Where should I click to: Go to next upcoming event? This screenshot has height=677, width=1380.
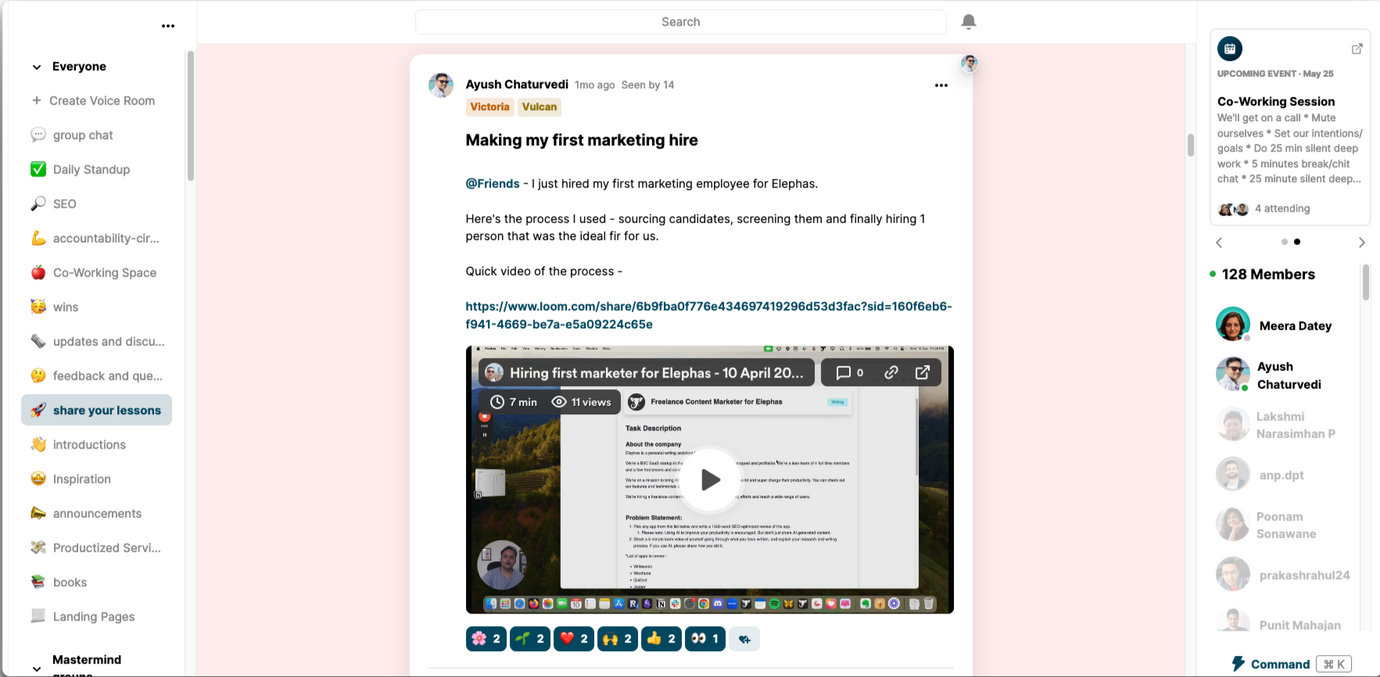pyautogui.click(x=1361, y=243)
